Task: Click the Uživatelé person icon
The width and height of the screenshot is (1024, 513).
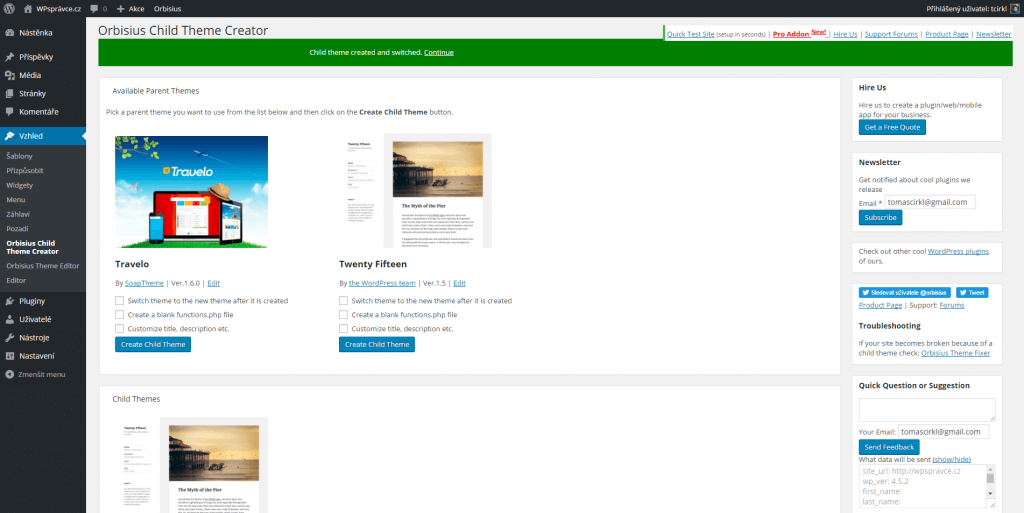Action: click(x=9, y=319)
